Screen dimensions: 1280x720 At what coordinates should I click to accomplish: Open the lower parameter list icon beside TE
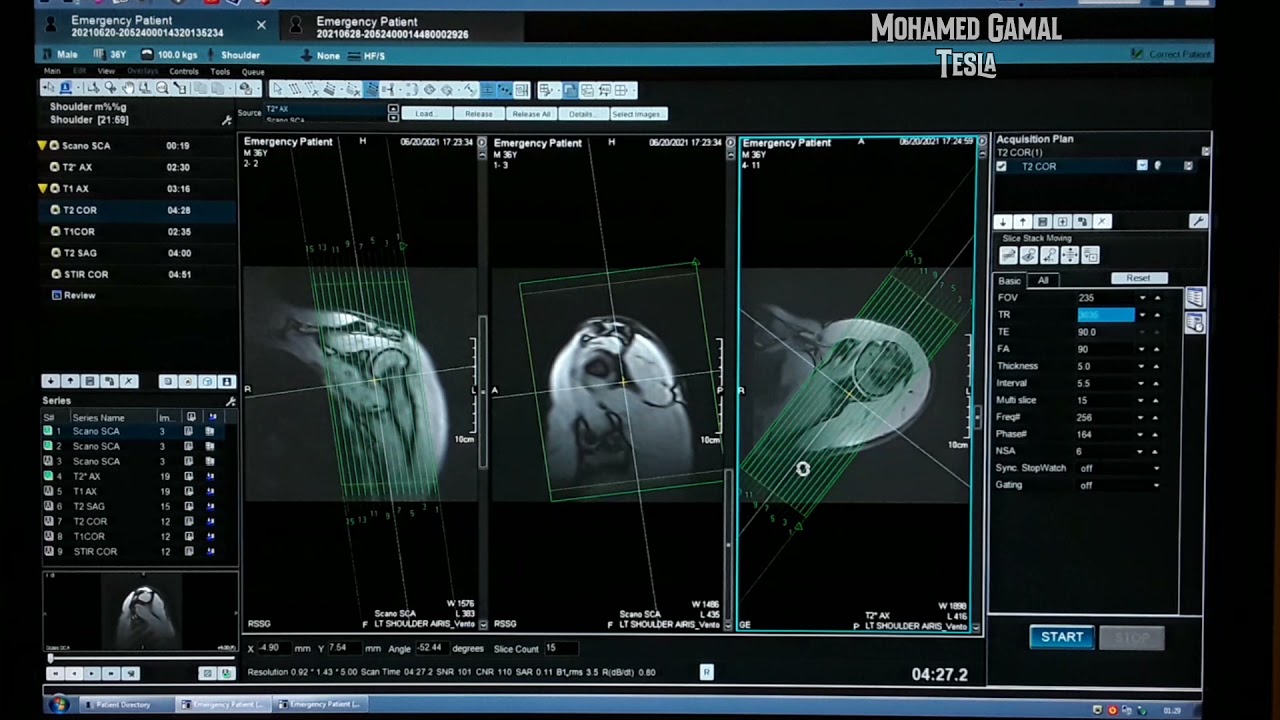click(x=1194, y=323)
